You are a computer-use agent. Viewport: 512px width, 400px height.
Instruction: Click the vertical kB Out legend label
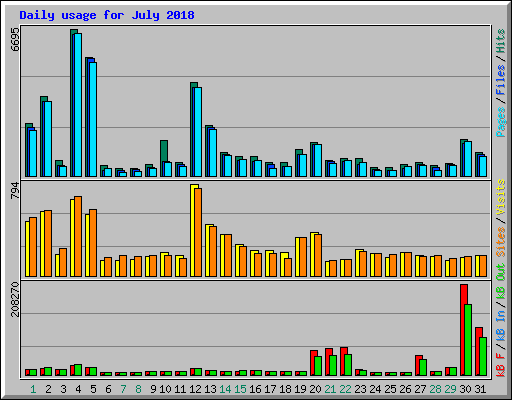tap(501, 282)
